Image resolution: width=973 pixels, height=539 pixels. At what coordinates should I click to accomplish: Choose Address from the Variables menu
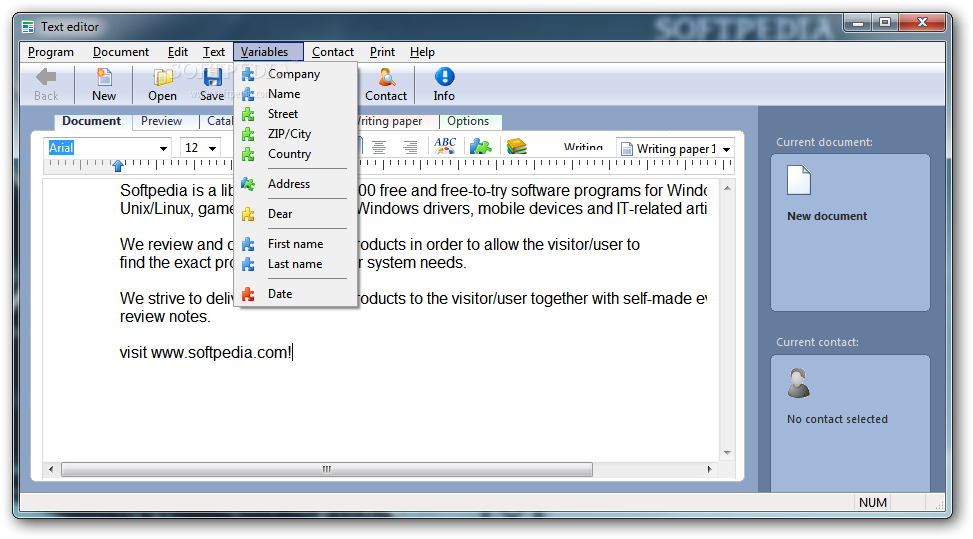point(295,184)
